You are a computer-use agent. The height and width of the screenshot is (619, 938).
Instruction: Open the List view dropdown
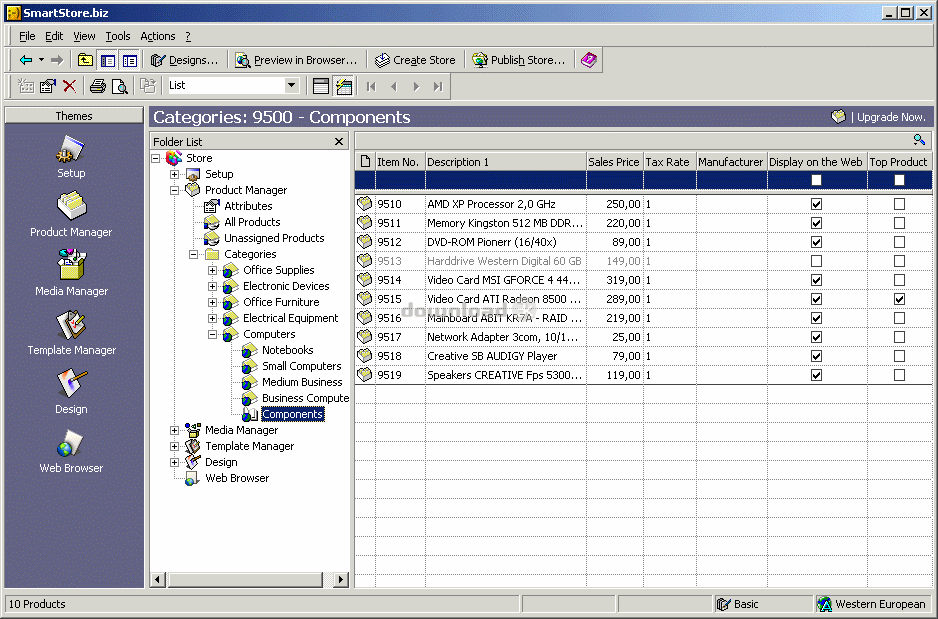[x=291, y=86]
